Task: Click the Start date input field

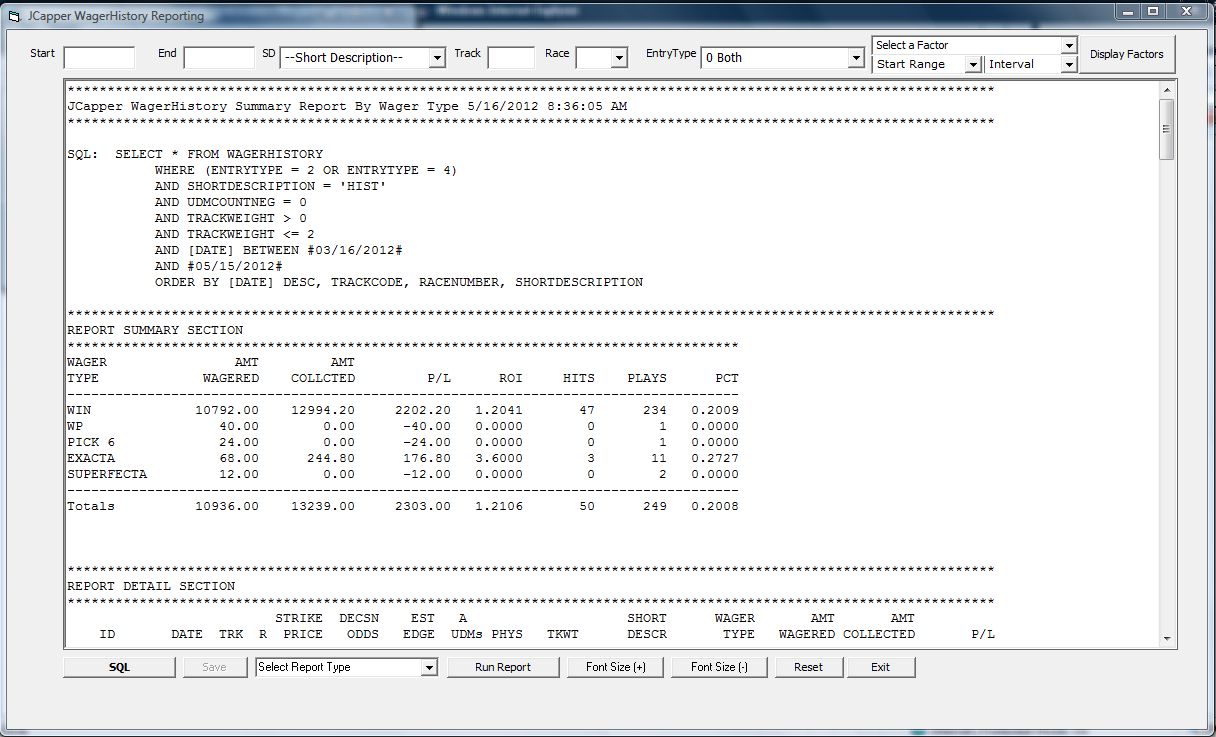Action: pos(99,58)
